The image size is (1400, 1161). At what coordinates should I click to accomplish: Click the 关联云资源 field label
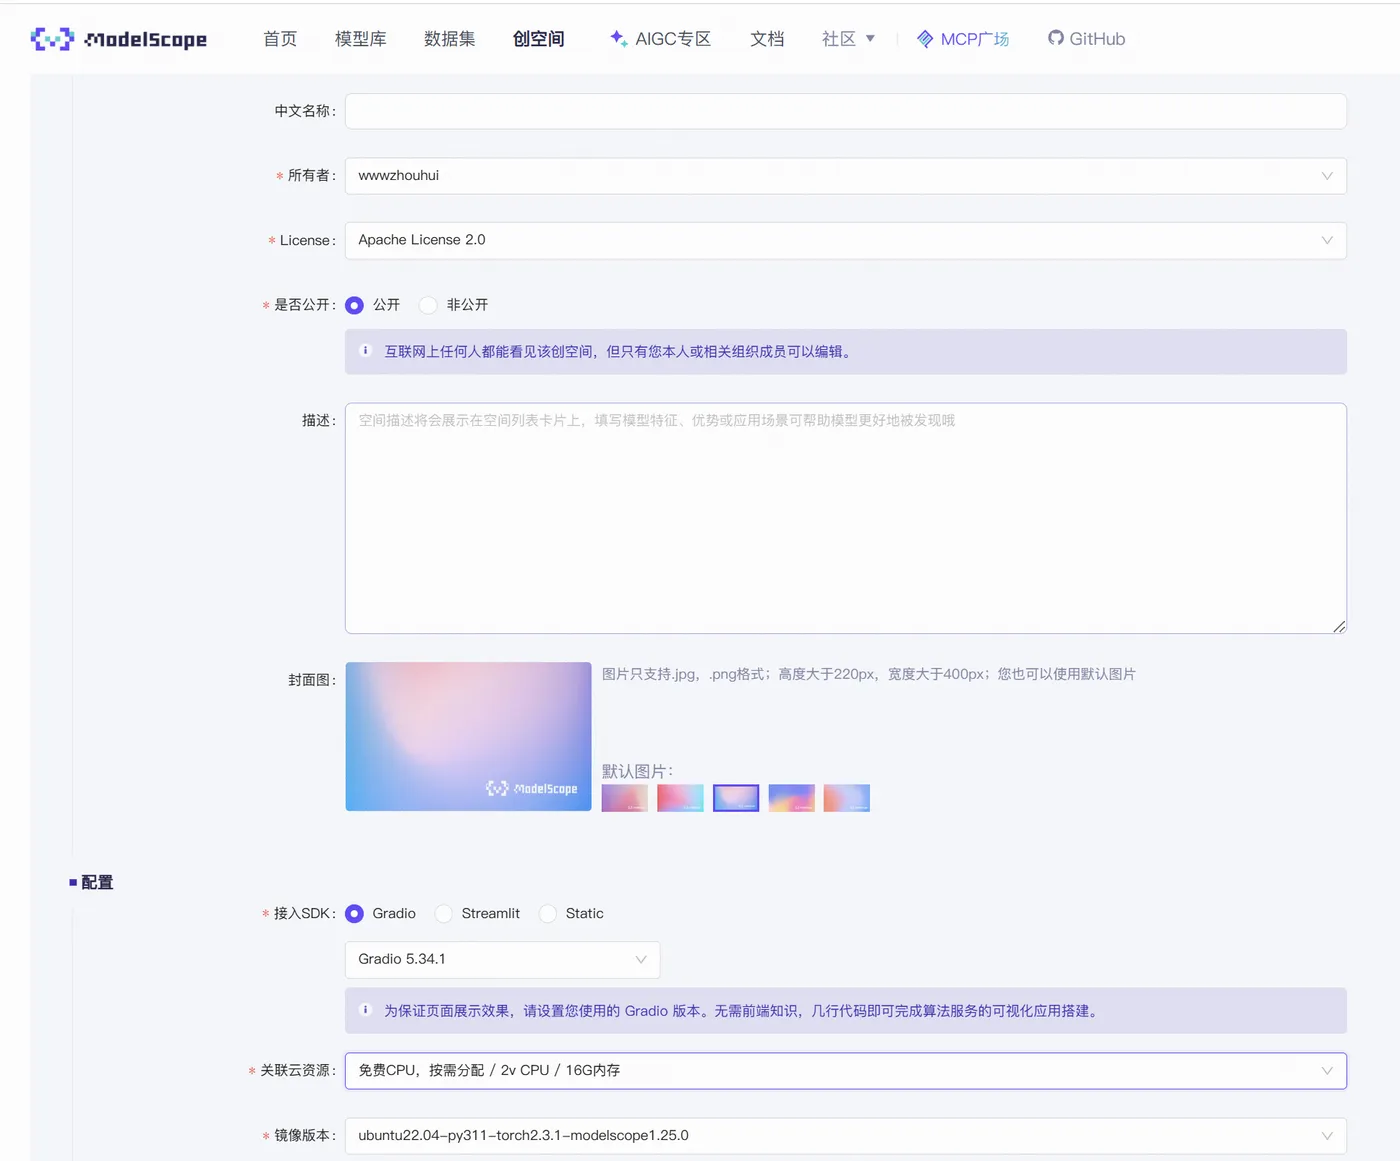point(297,1071)
